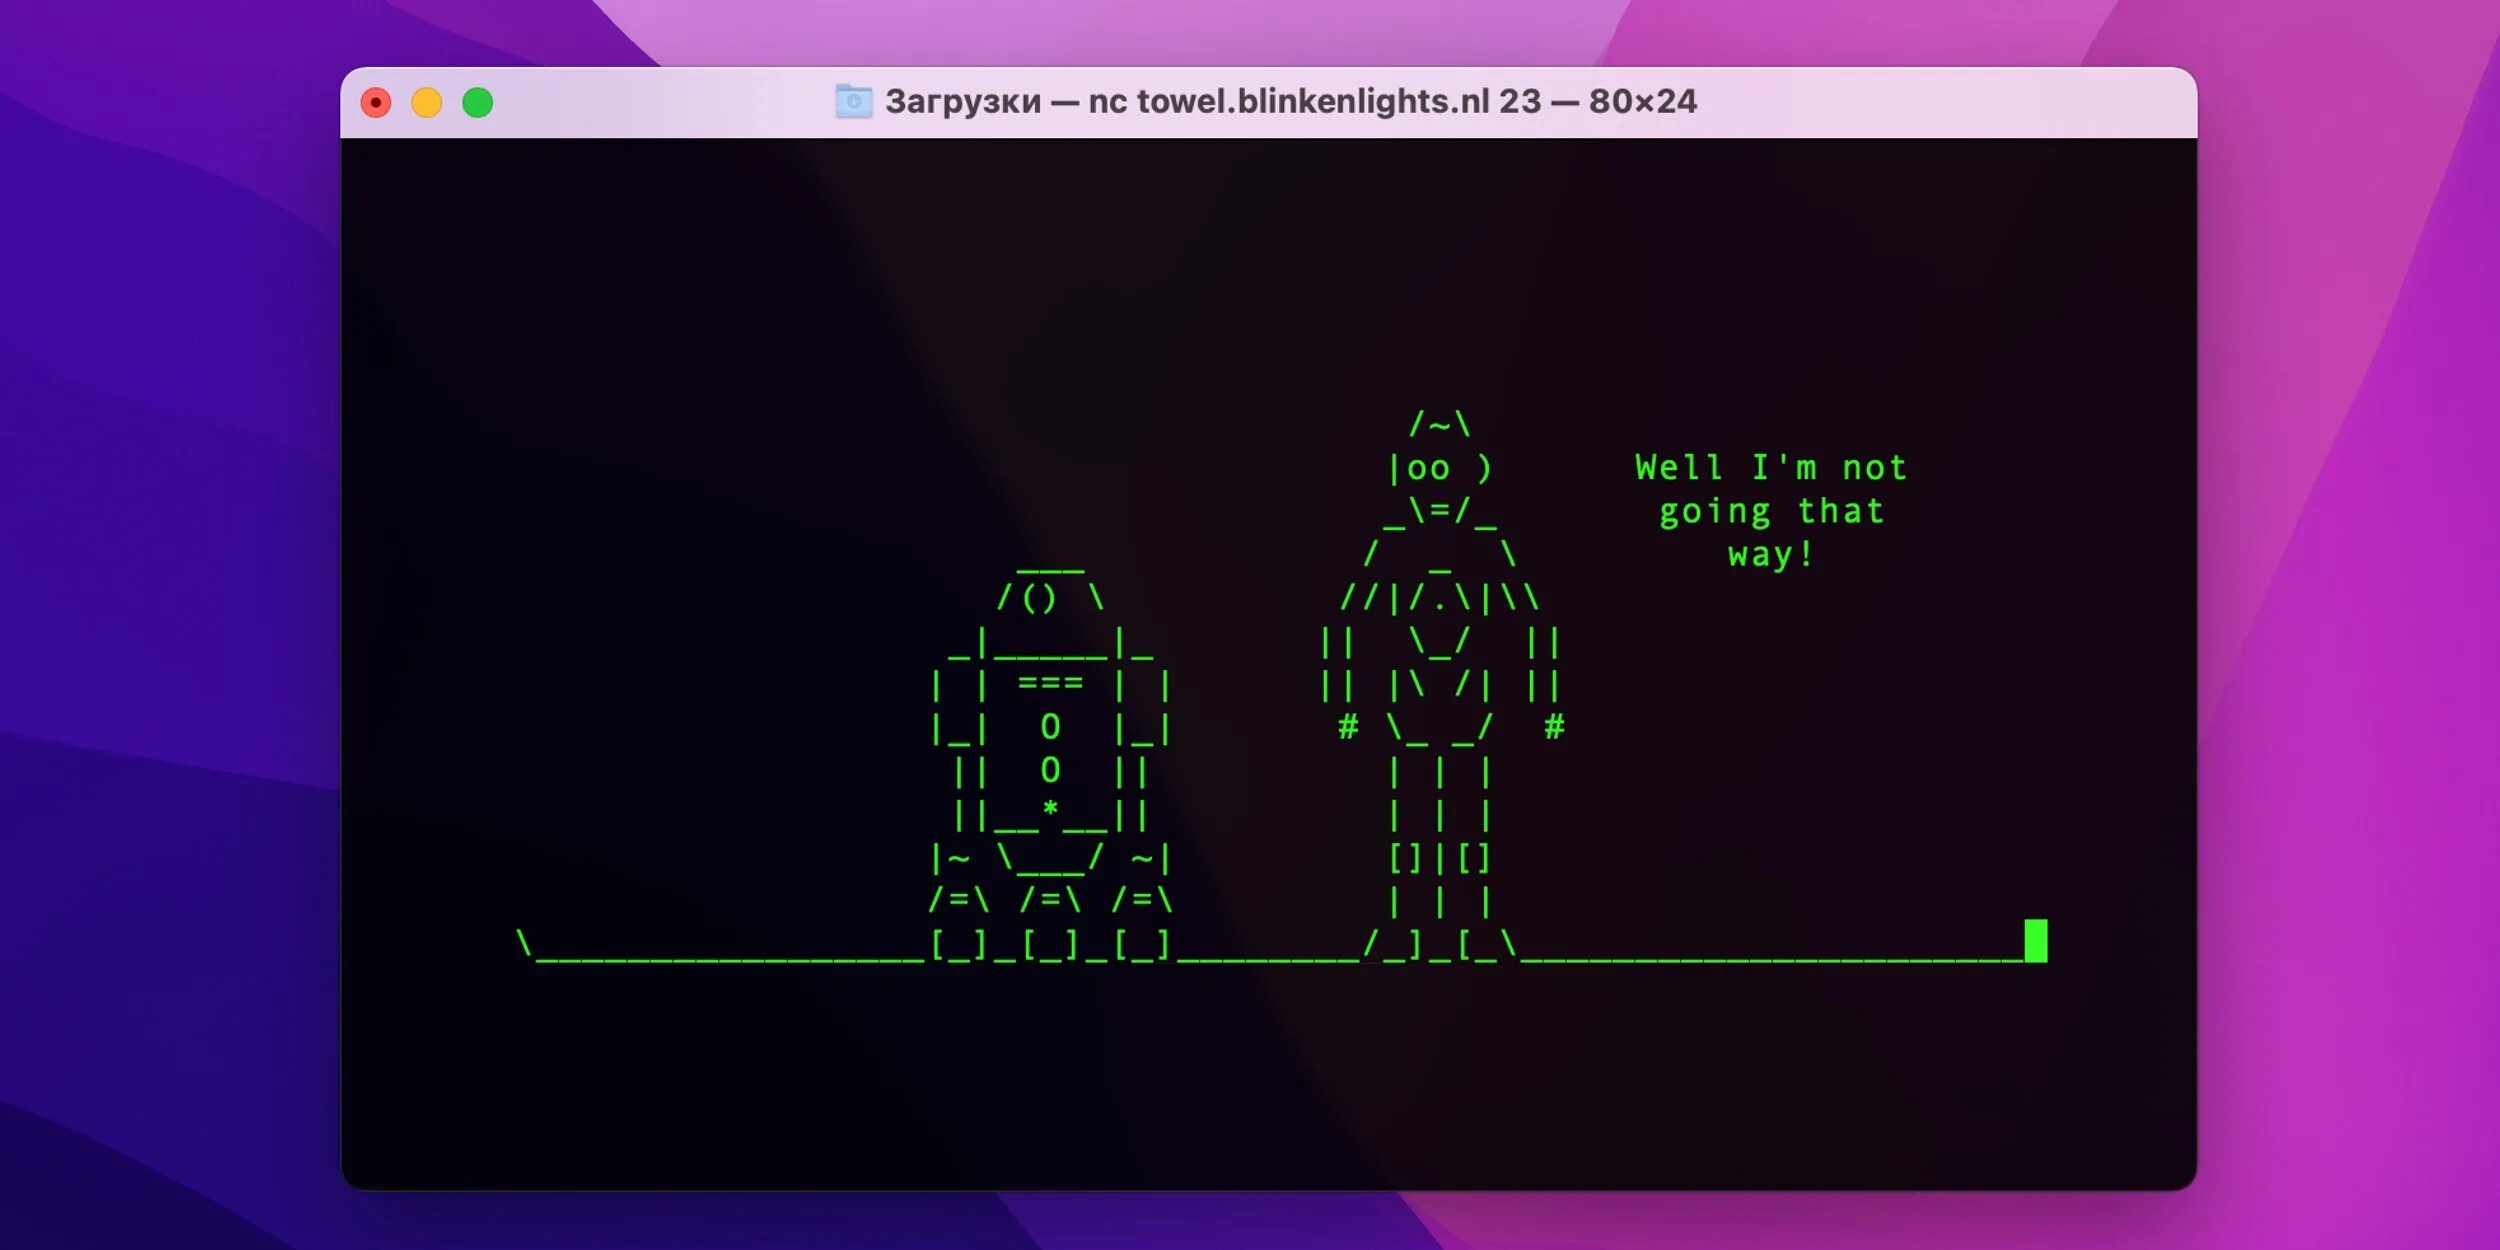Maximize the Terminal window with green button

478,103
